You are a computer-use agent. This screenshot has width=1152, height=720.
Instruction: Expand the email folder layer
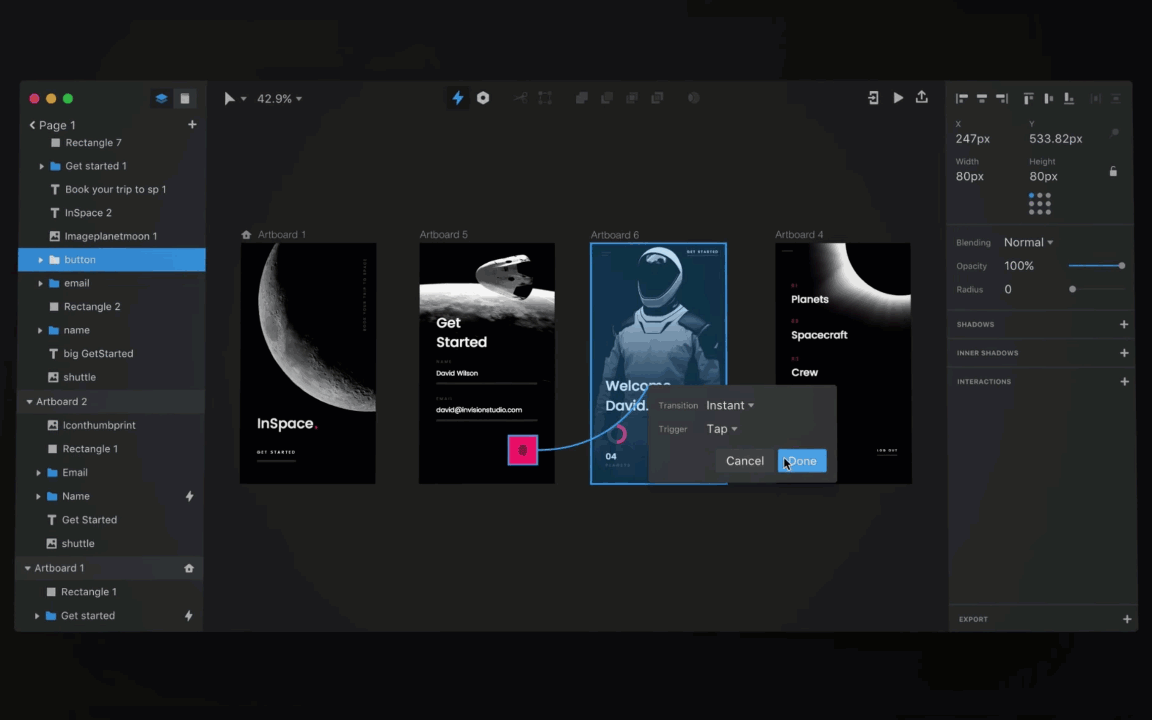(41, 283)
